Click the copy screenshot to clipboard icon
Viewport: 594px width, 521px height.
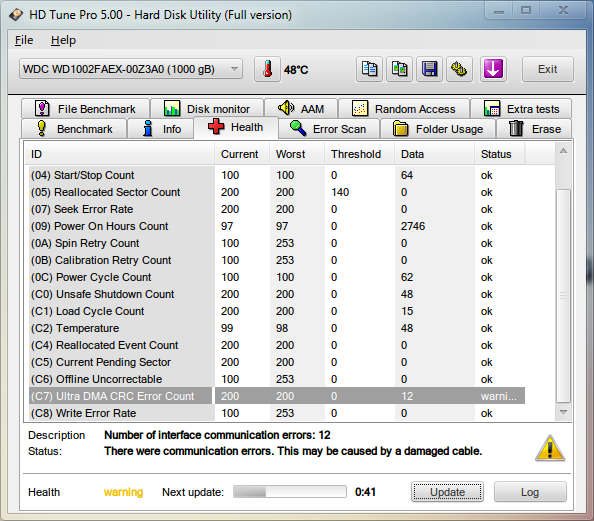[x=399, y=69]
